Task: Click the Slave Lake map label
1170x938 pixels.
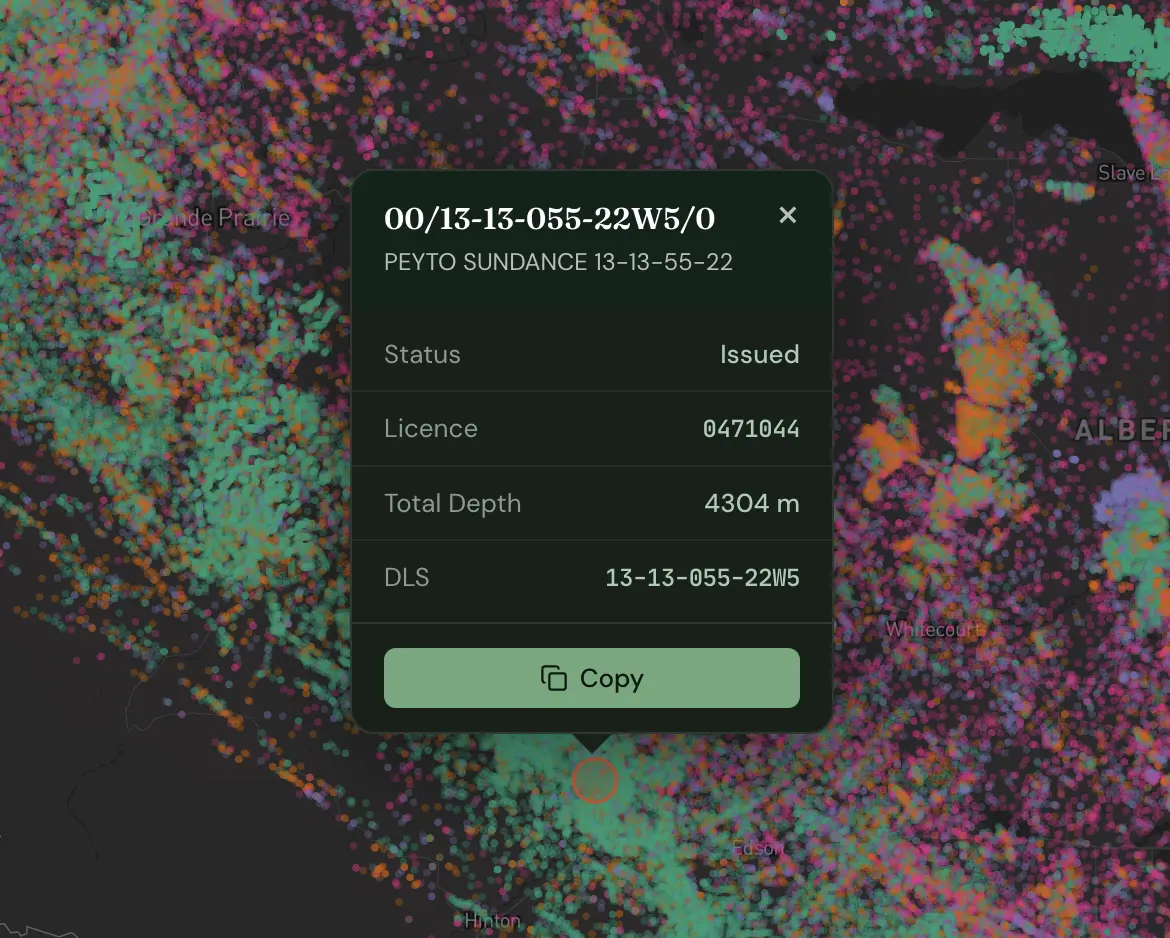Action: pyautogui.click(x=1133, y=173)
